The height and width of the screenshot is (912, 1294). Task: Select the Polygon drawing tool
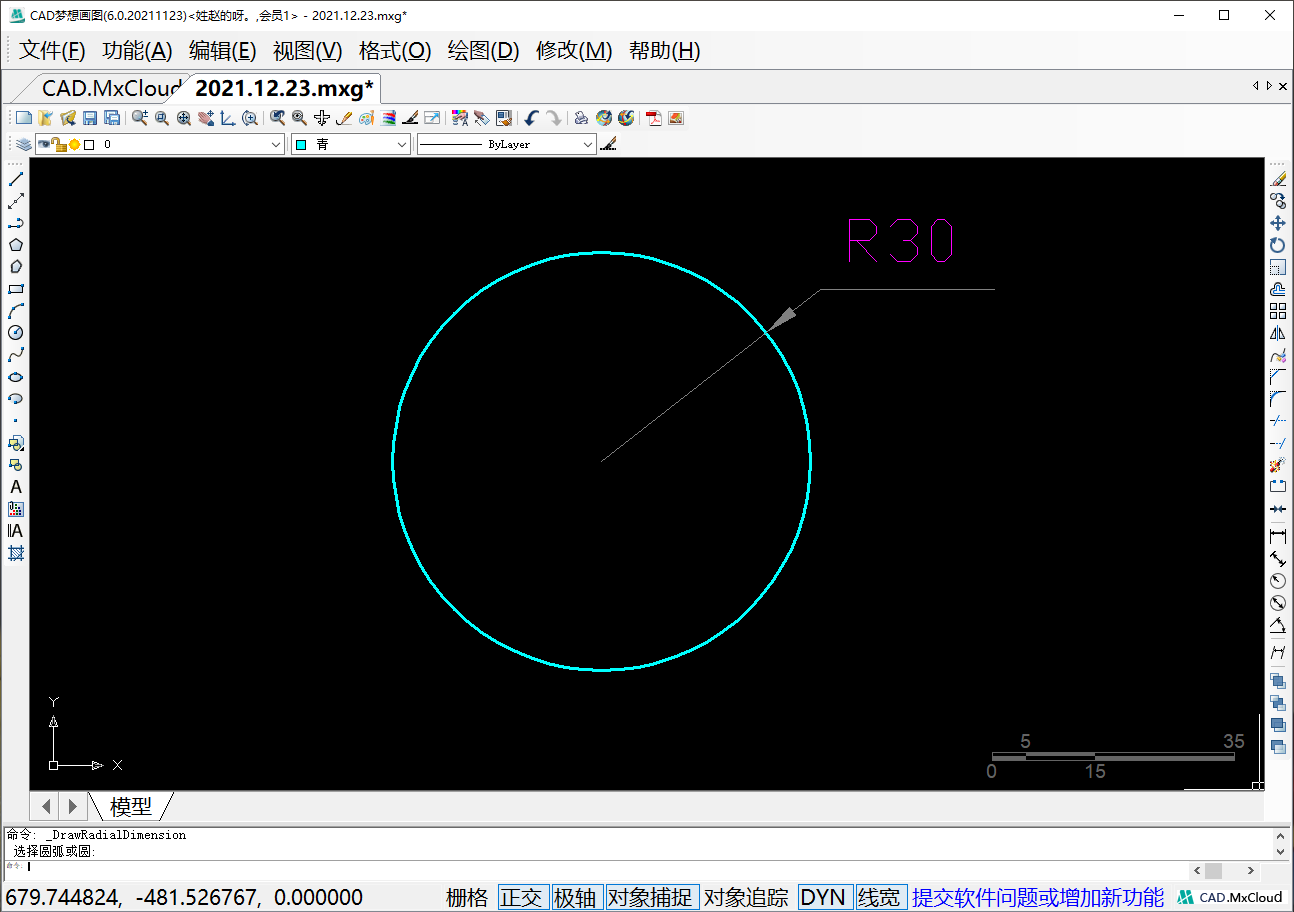16,245
